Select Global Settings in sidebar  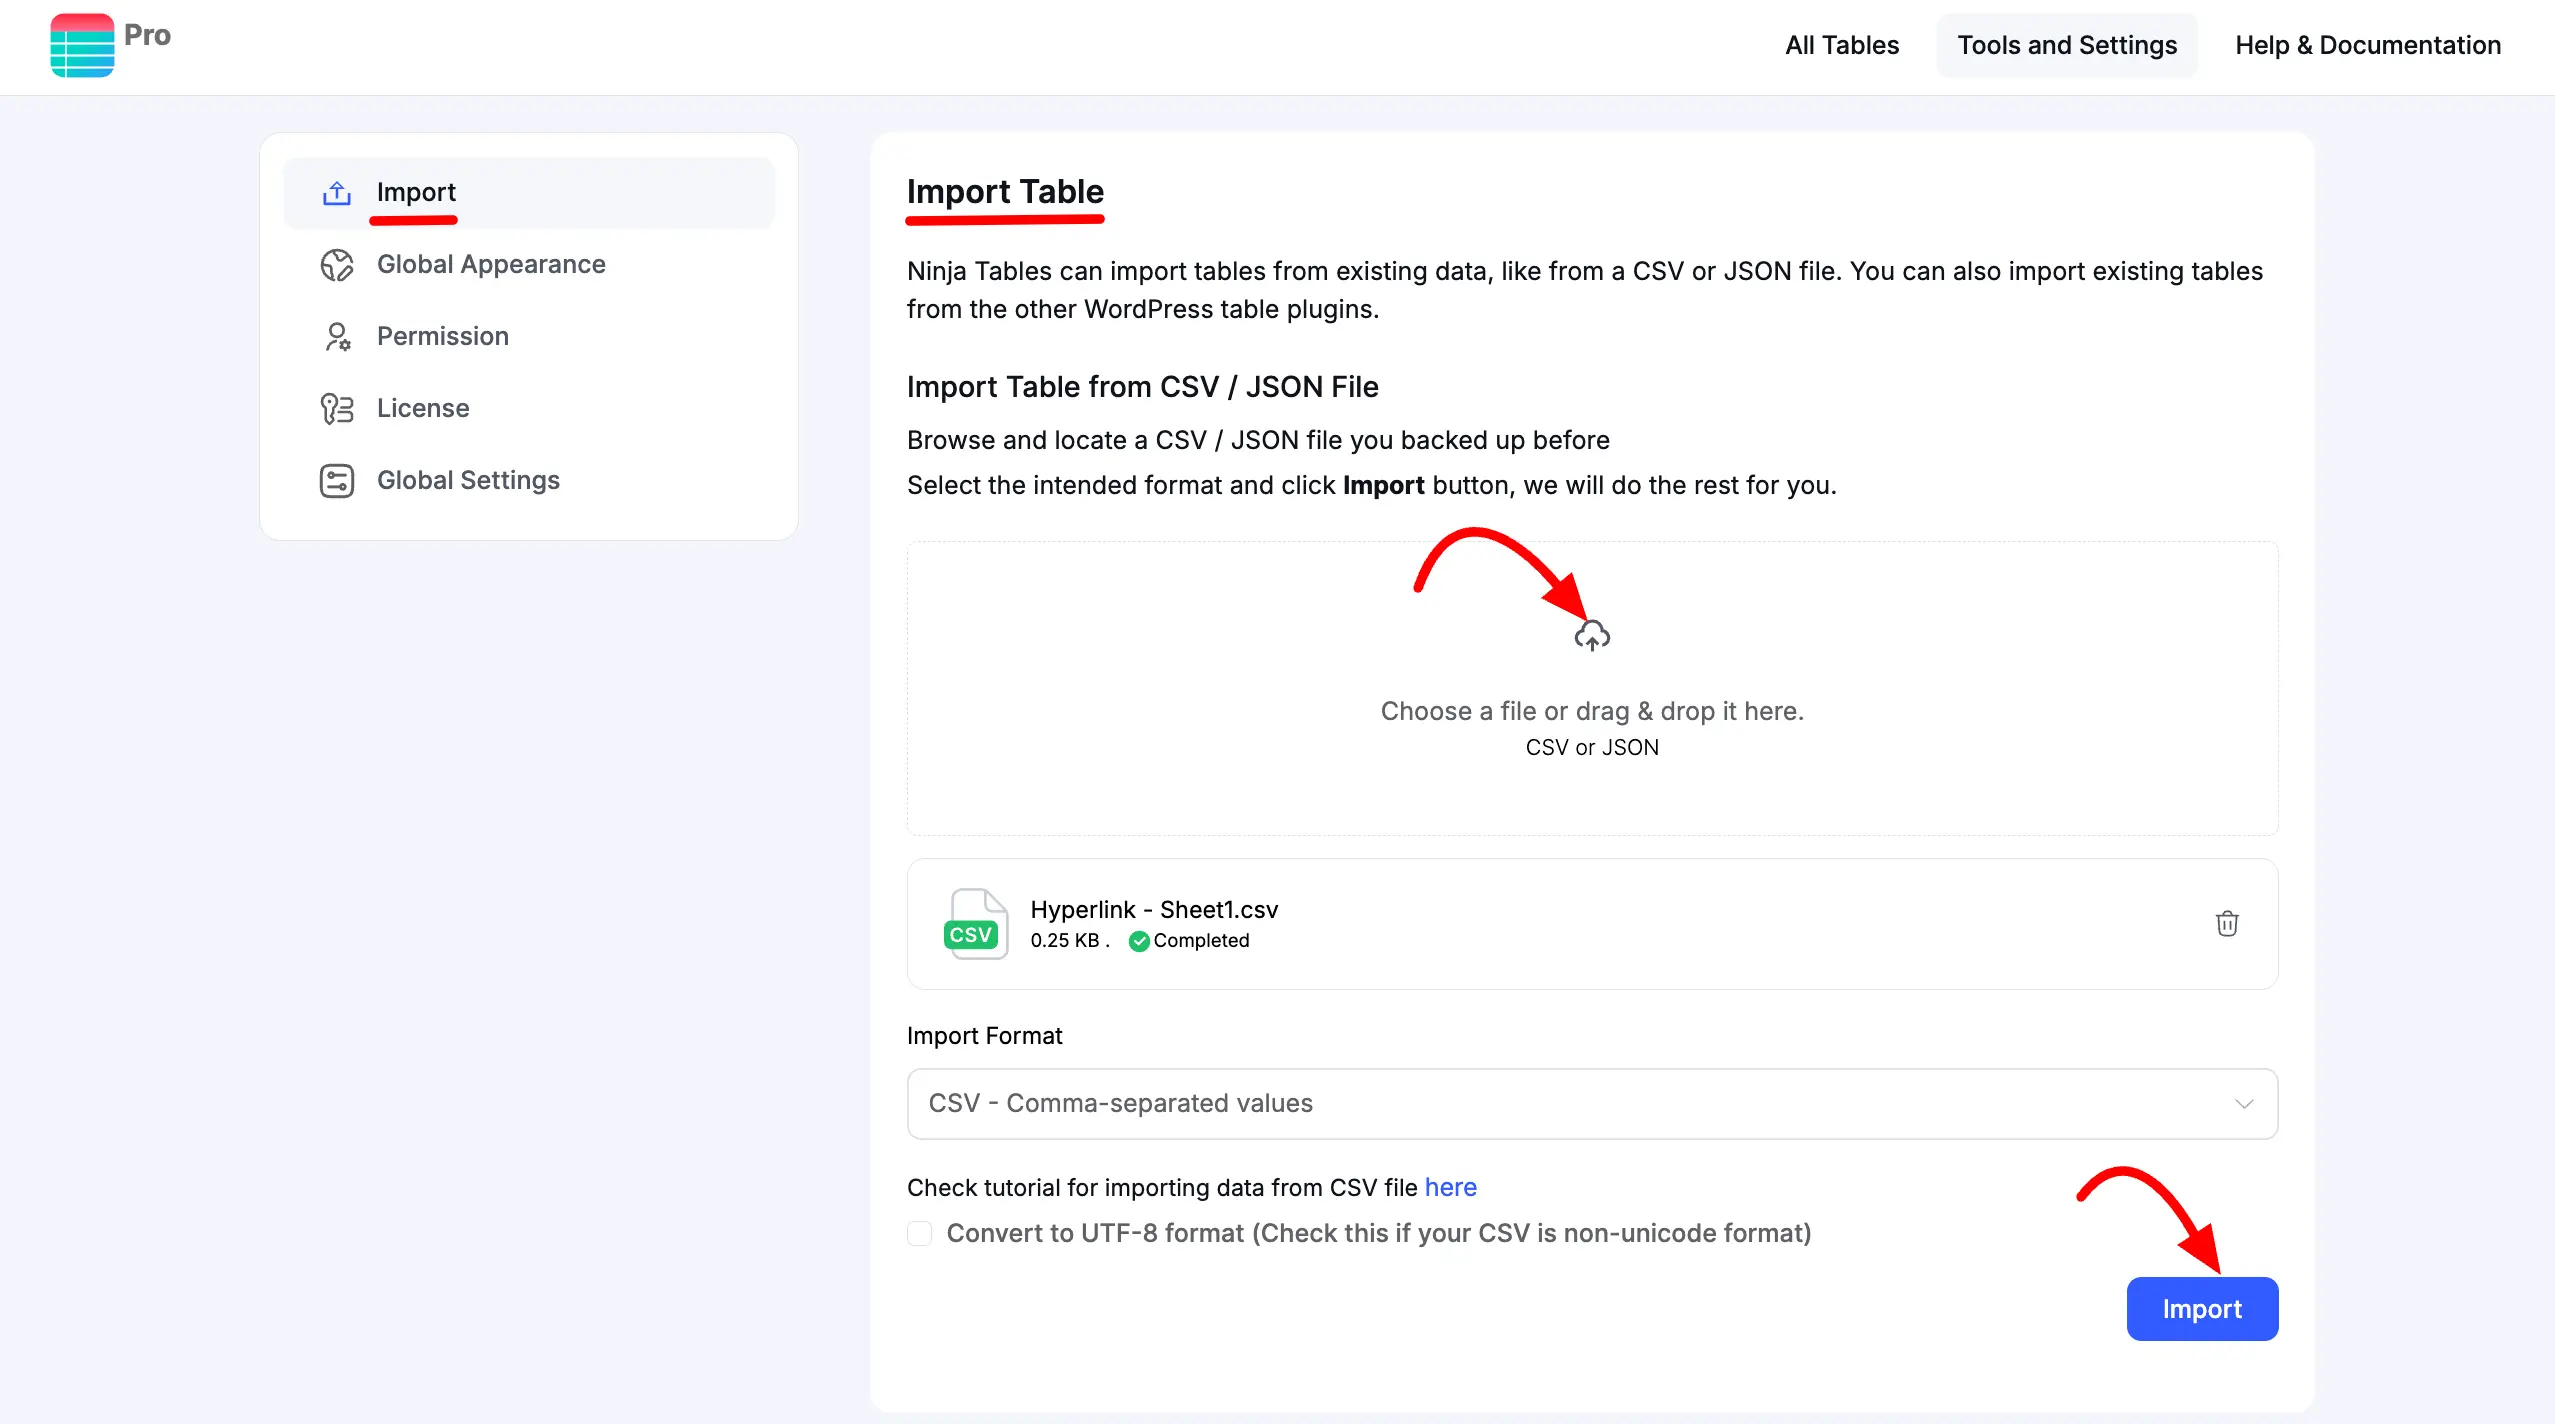coord(529,481)
